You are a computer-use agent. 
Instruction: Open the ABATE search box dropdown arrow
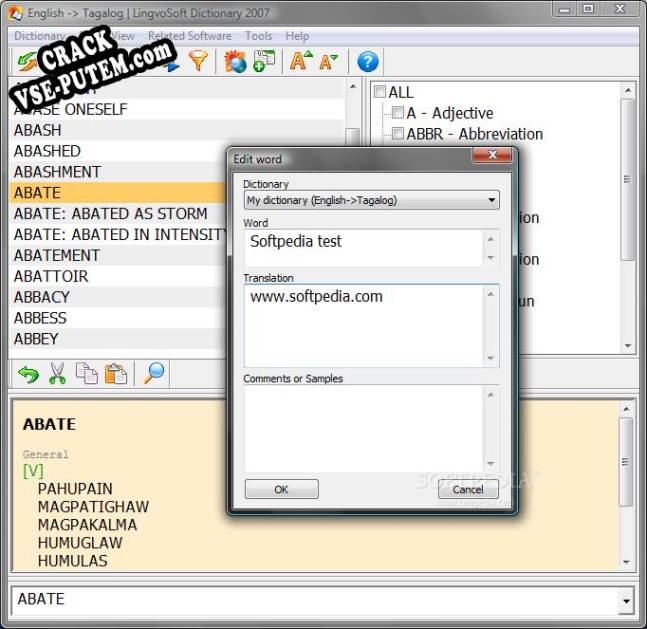point(626,601)
